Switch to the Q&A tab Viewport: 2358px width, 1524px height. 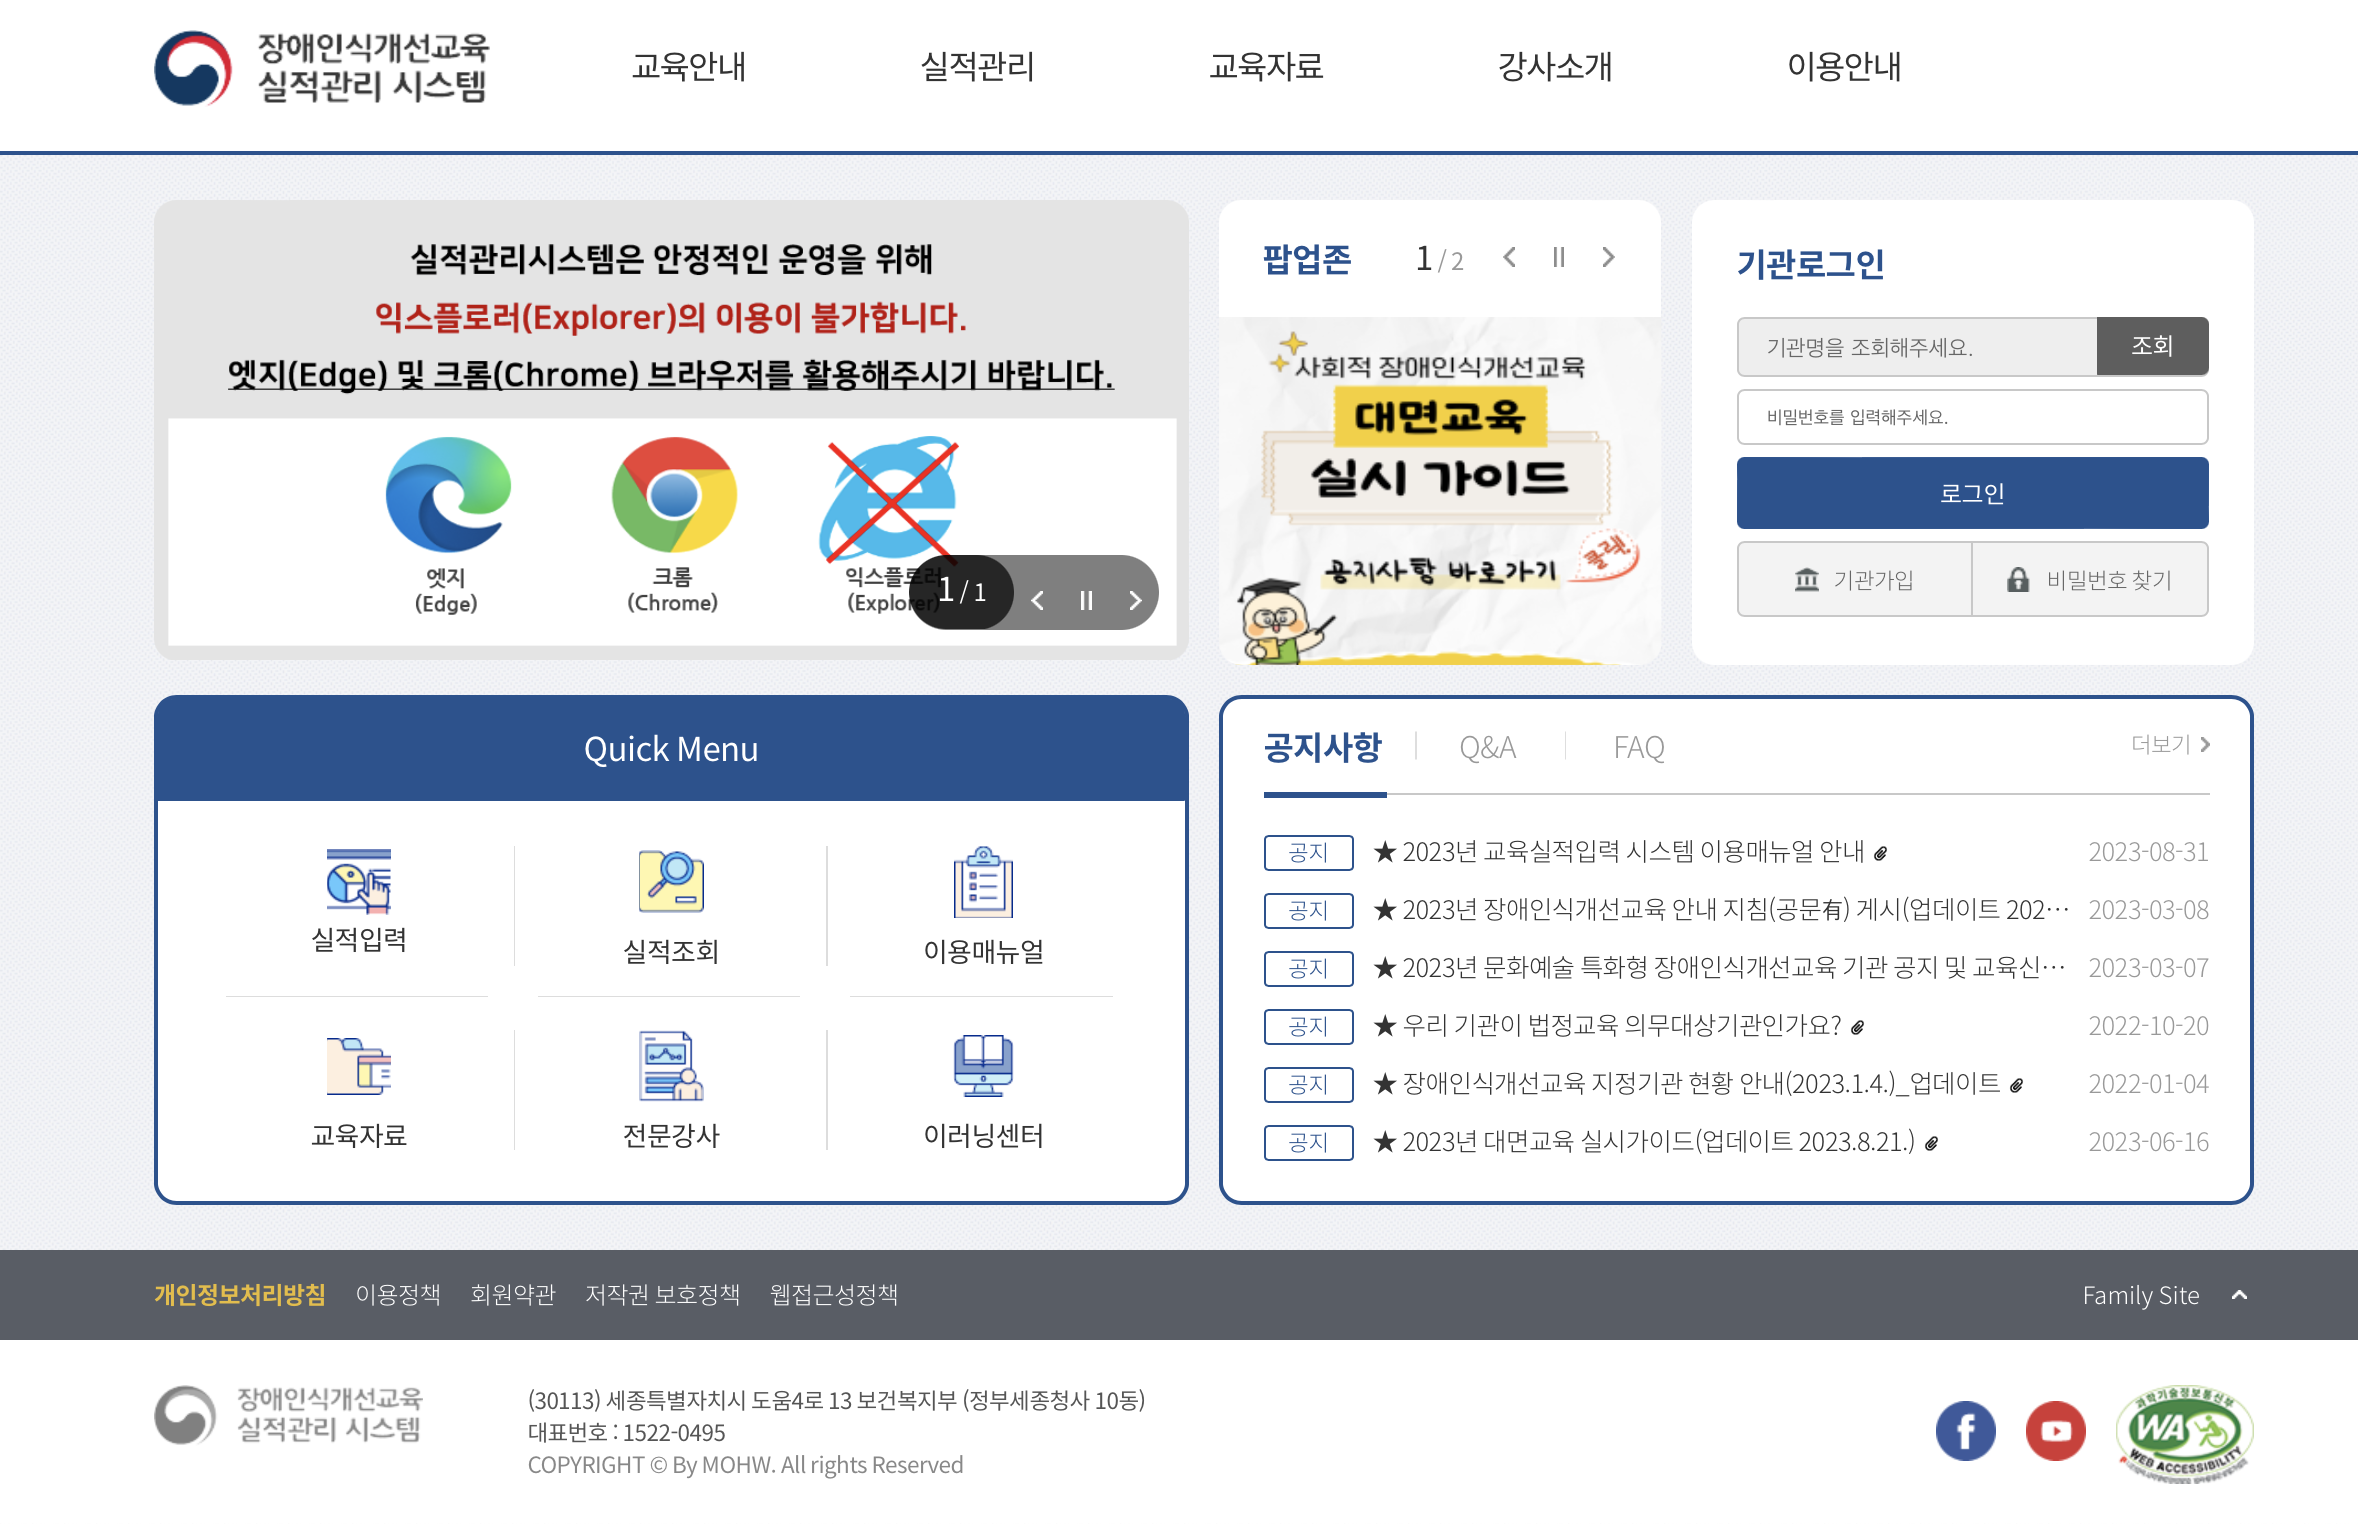pyautogui.click(x=1489, y=746)
